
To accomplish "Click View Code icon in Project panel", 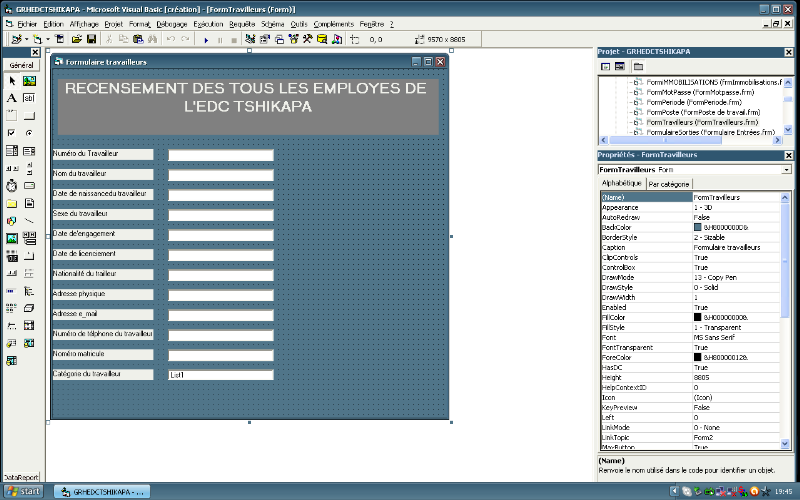I will (x=606, y=66).
